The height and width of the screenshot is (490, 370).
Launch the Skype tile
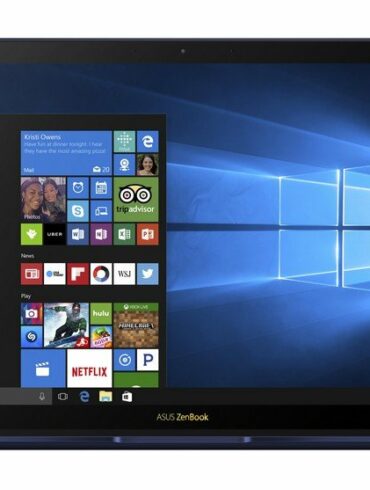pos(78,211)
